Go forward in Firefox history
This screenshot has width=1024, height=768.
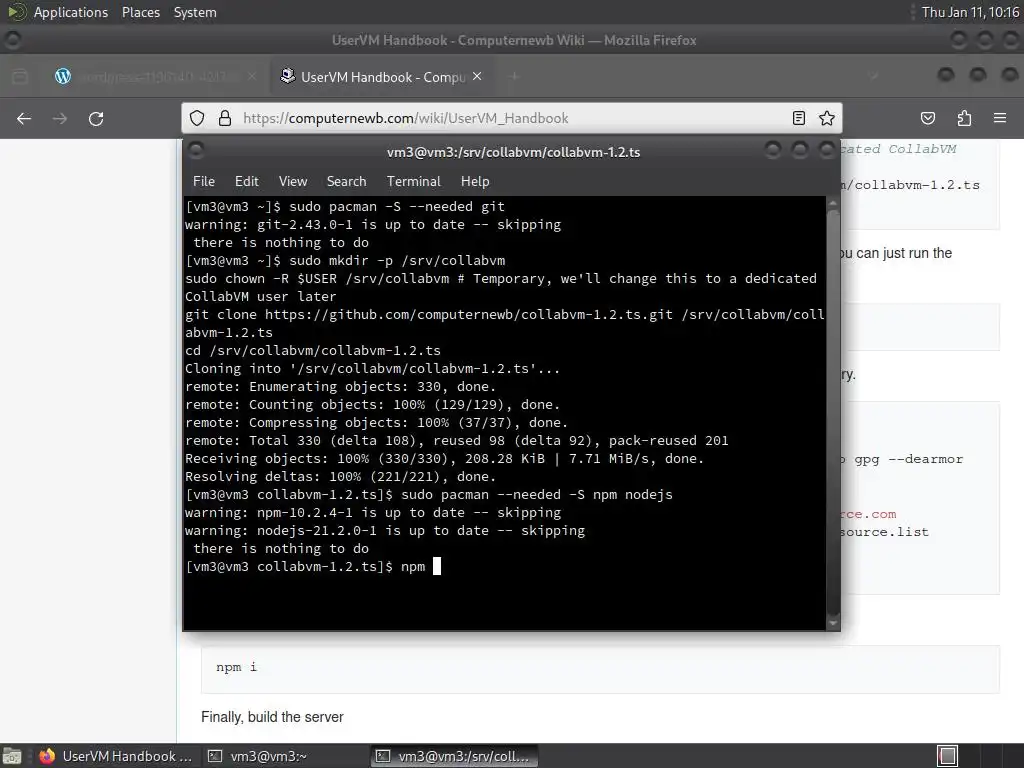[x=59, y=118]
